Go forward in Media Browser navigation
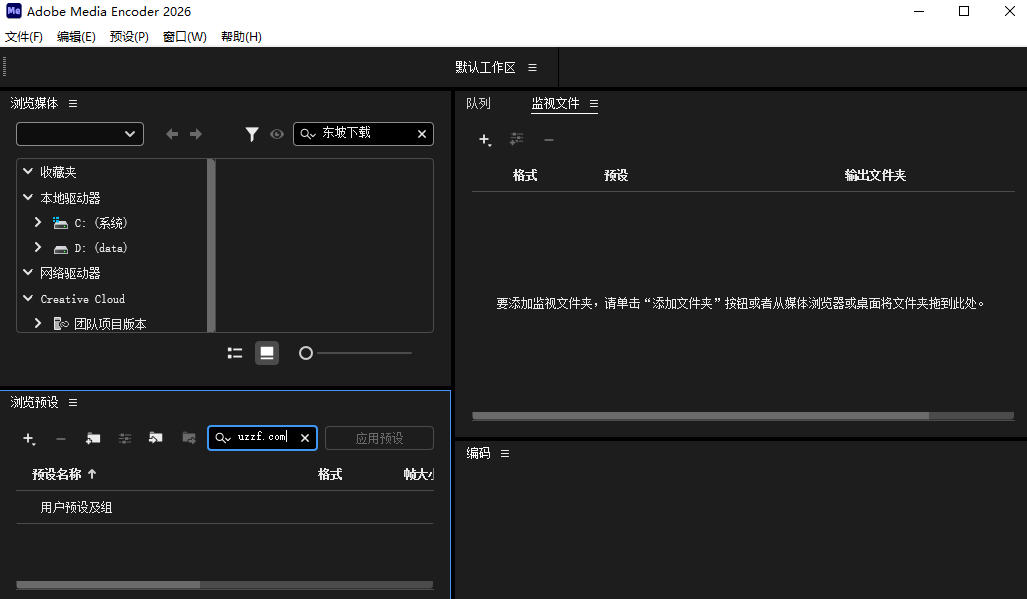 coord(196,134)
